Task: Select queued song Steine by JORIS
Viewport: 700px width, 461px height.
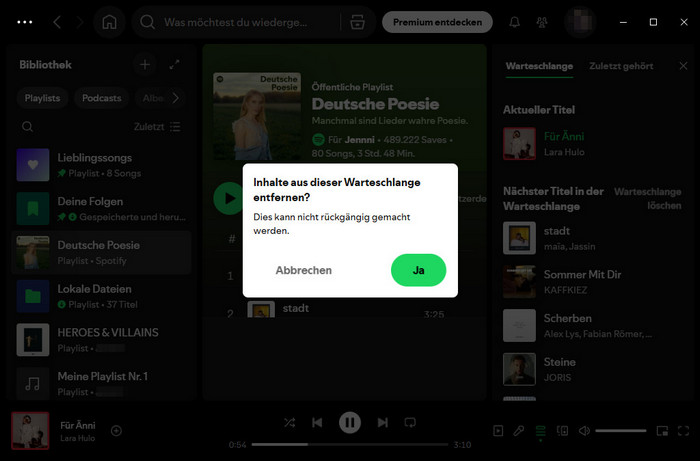Action: 592,370
